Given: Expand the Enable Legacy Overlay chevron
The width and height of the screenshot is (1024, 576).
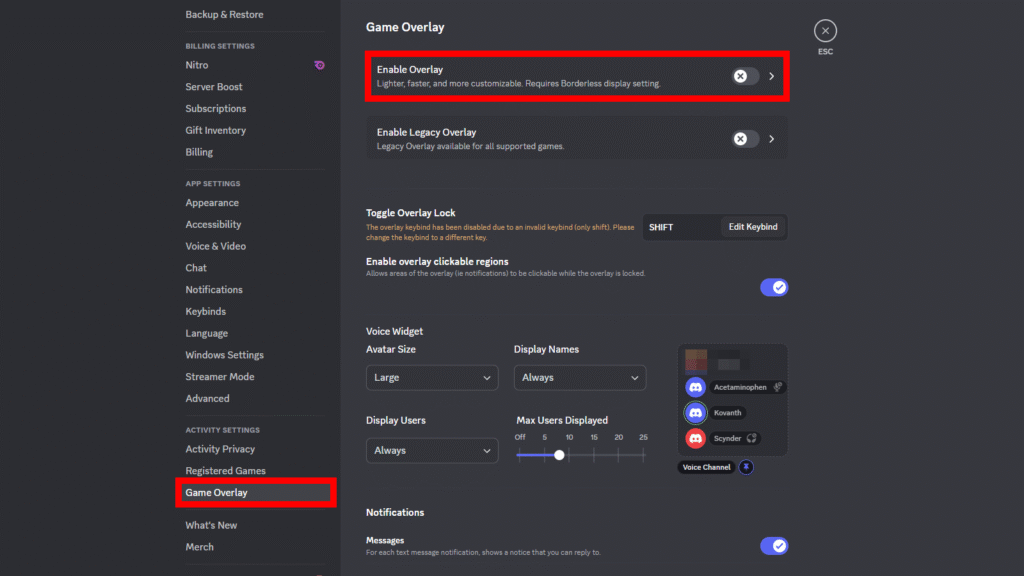Looking at the screenshot, I should pyautogui.click(x=772, y=139).
